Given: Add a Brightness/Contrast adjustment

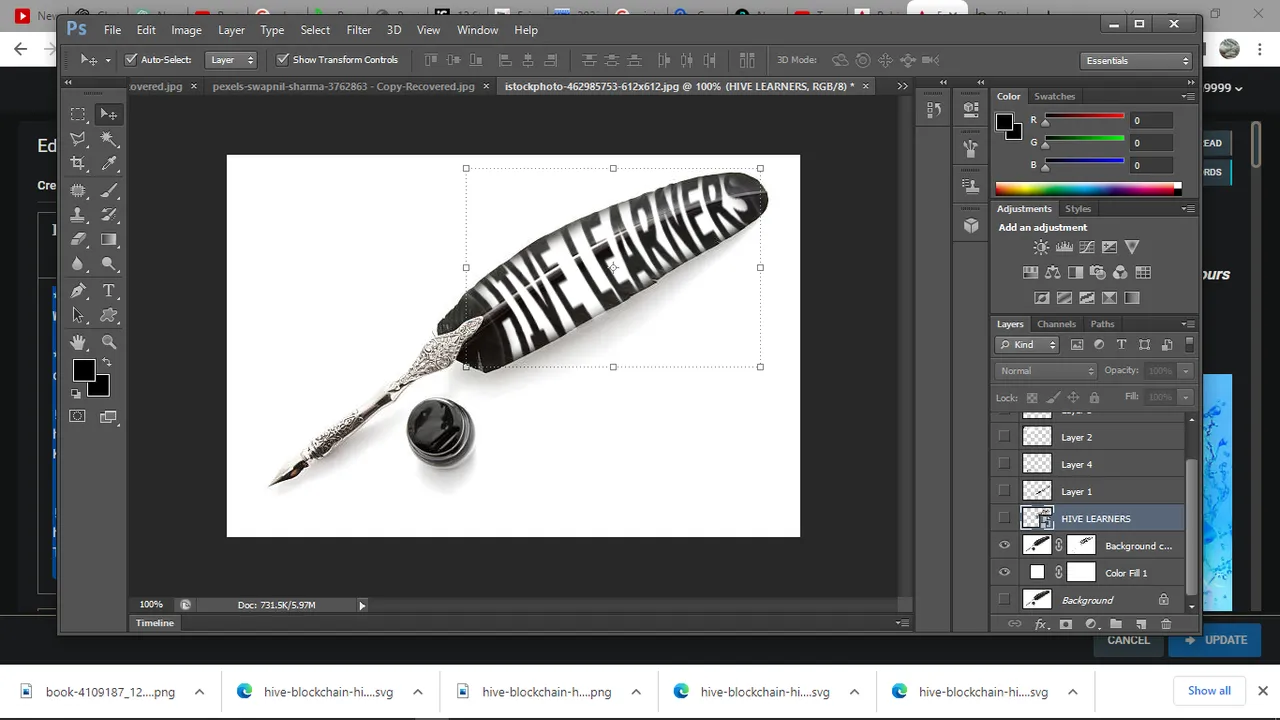Looking at the screenshot, I should 1041,247.
